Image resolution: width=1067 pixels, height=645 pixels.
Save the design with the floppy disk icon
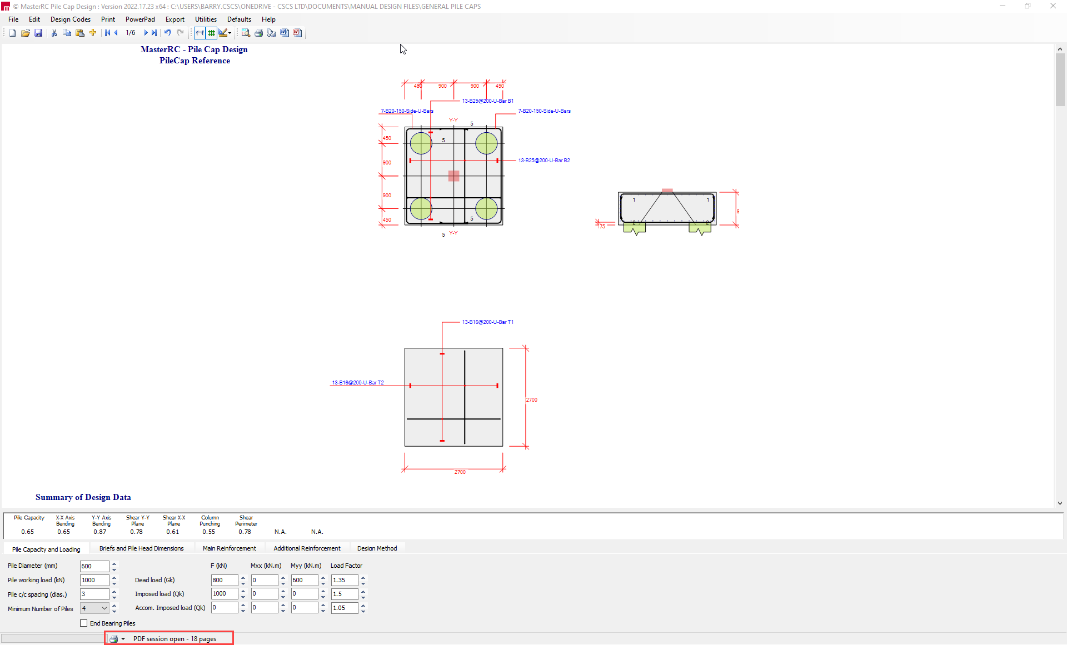38,33
